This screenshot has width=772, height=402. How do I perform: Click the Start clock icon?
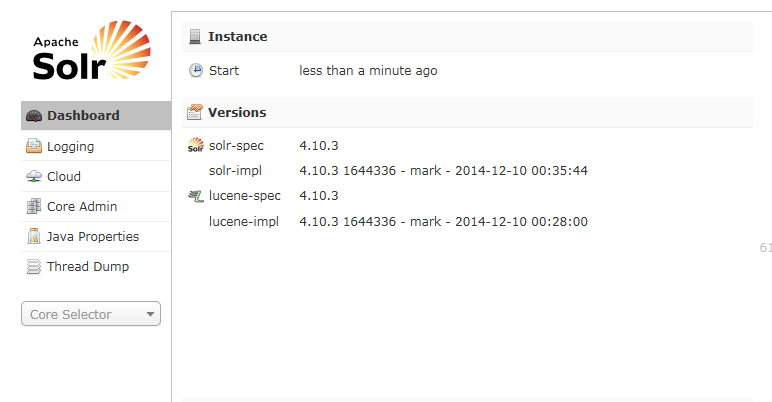[196, 71]
